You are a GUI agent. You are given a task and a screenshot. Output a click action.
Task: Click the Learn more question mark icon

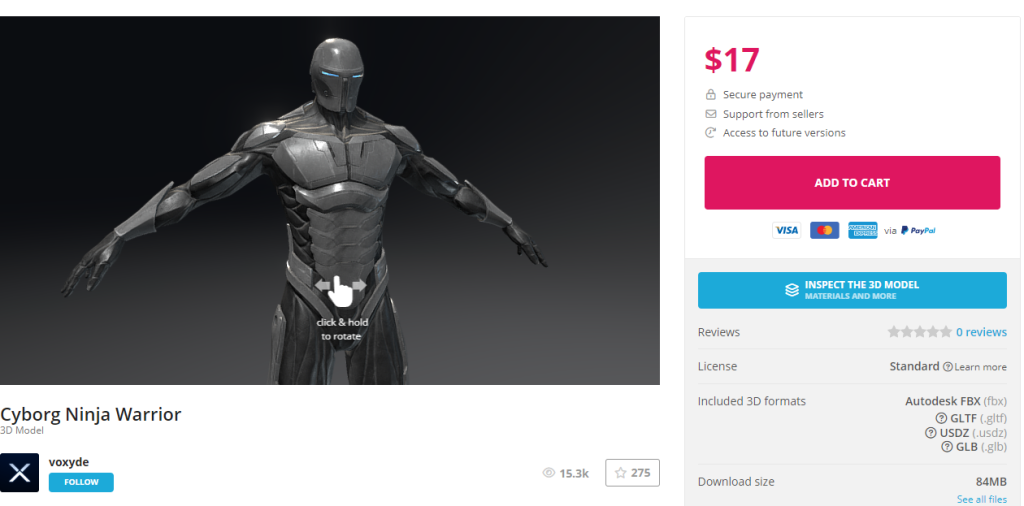point(948,367)
